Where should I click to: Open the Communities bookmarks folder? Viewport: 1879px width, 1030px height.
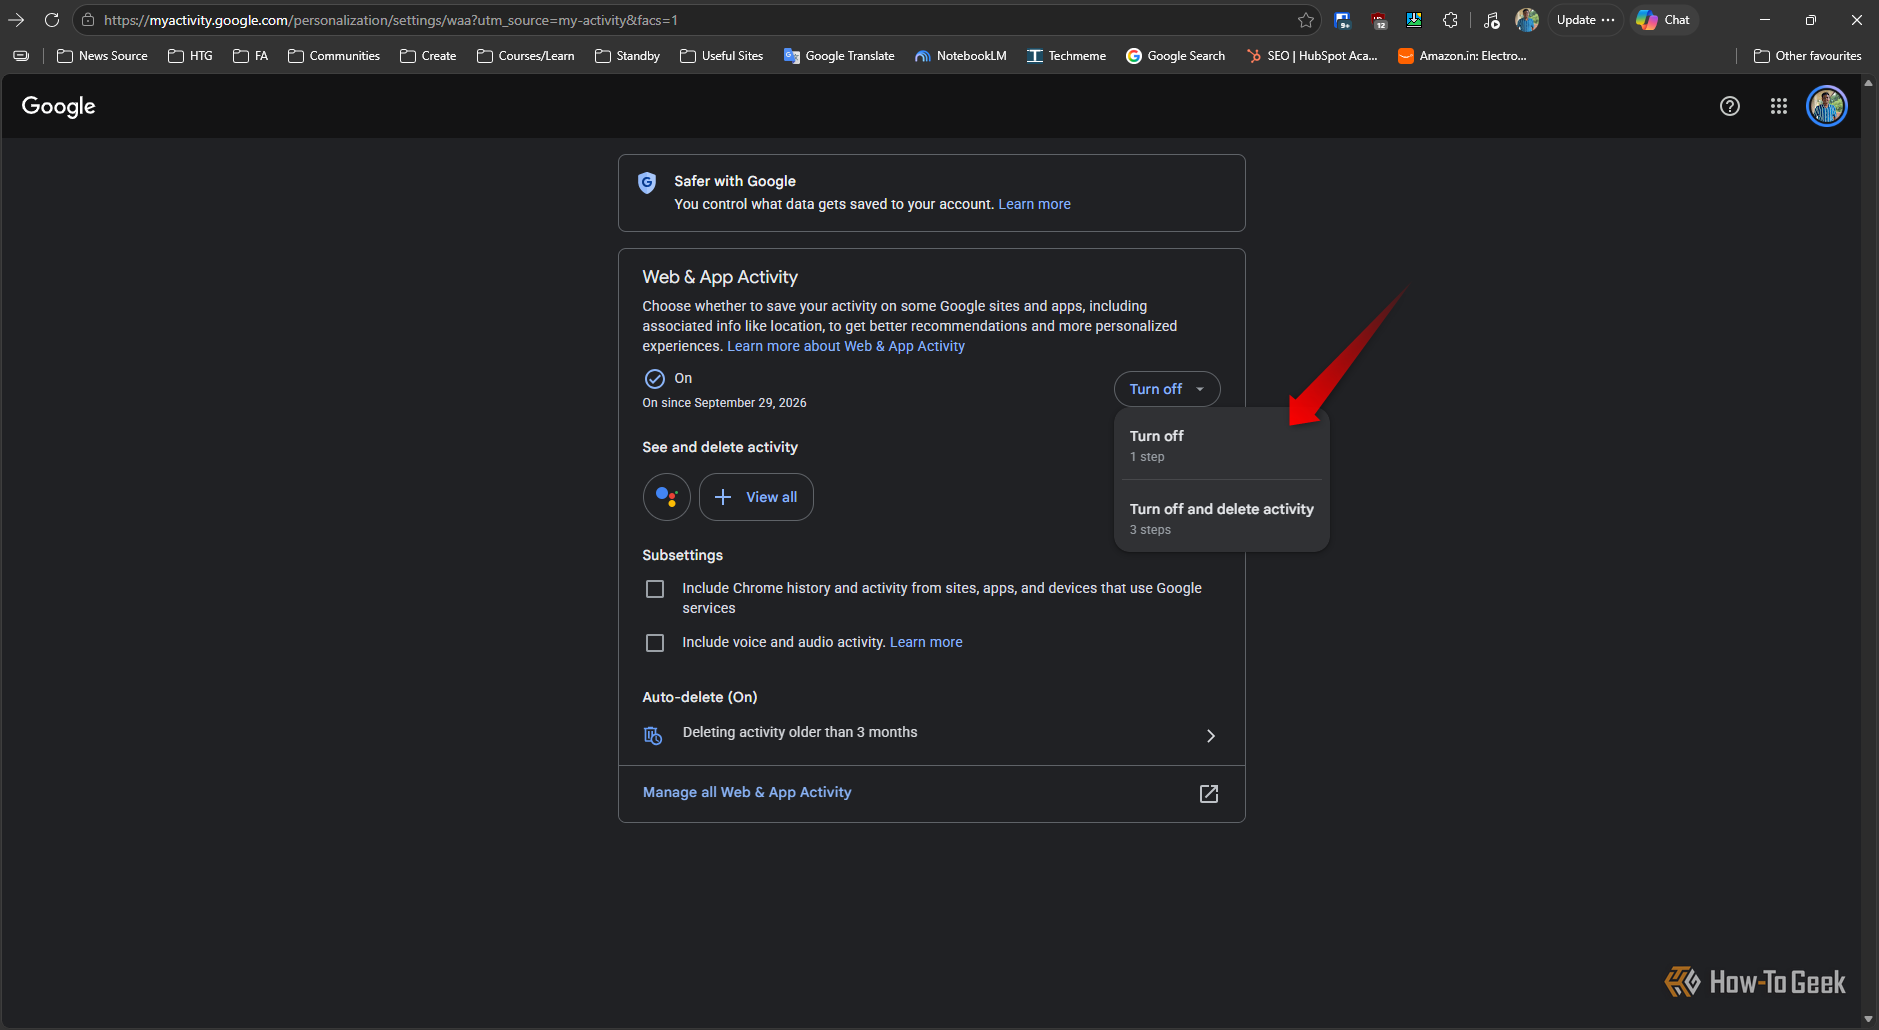coord(334,56)
